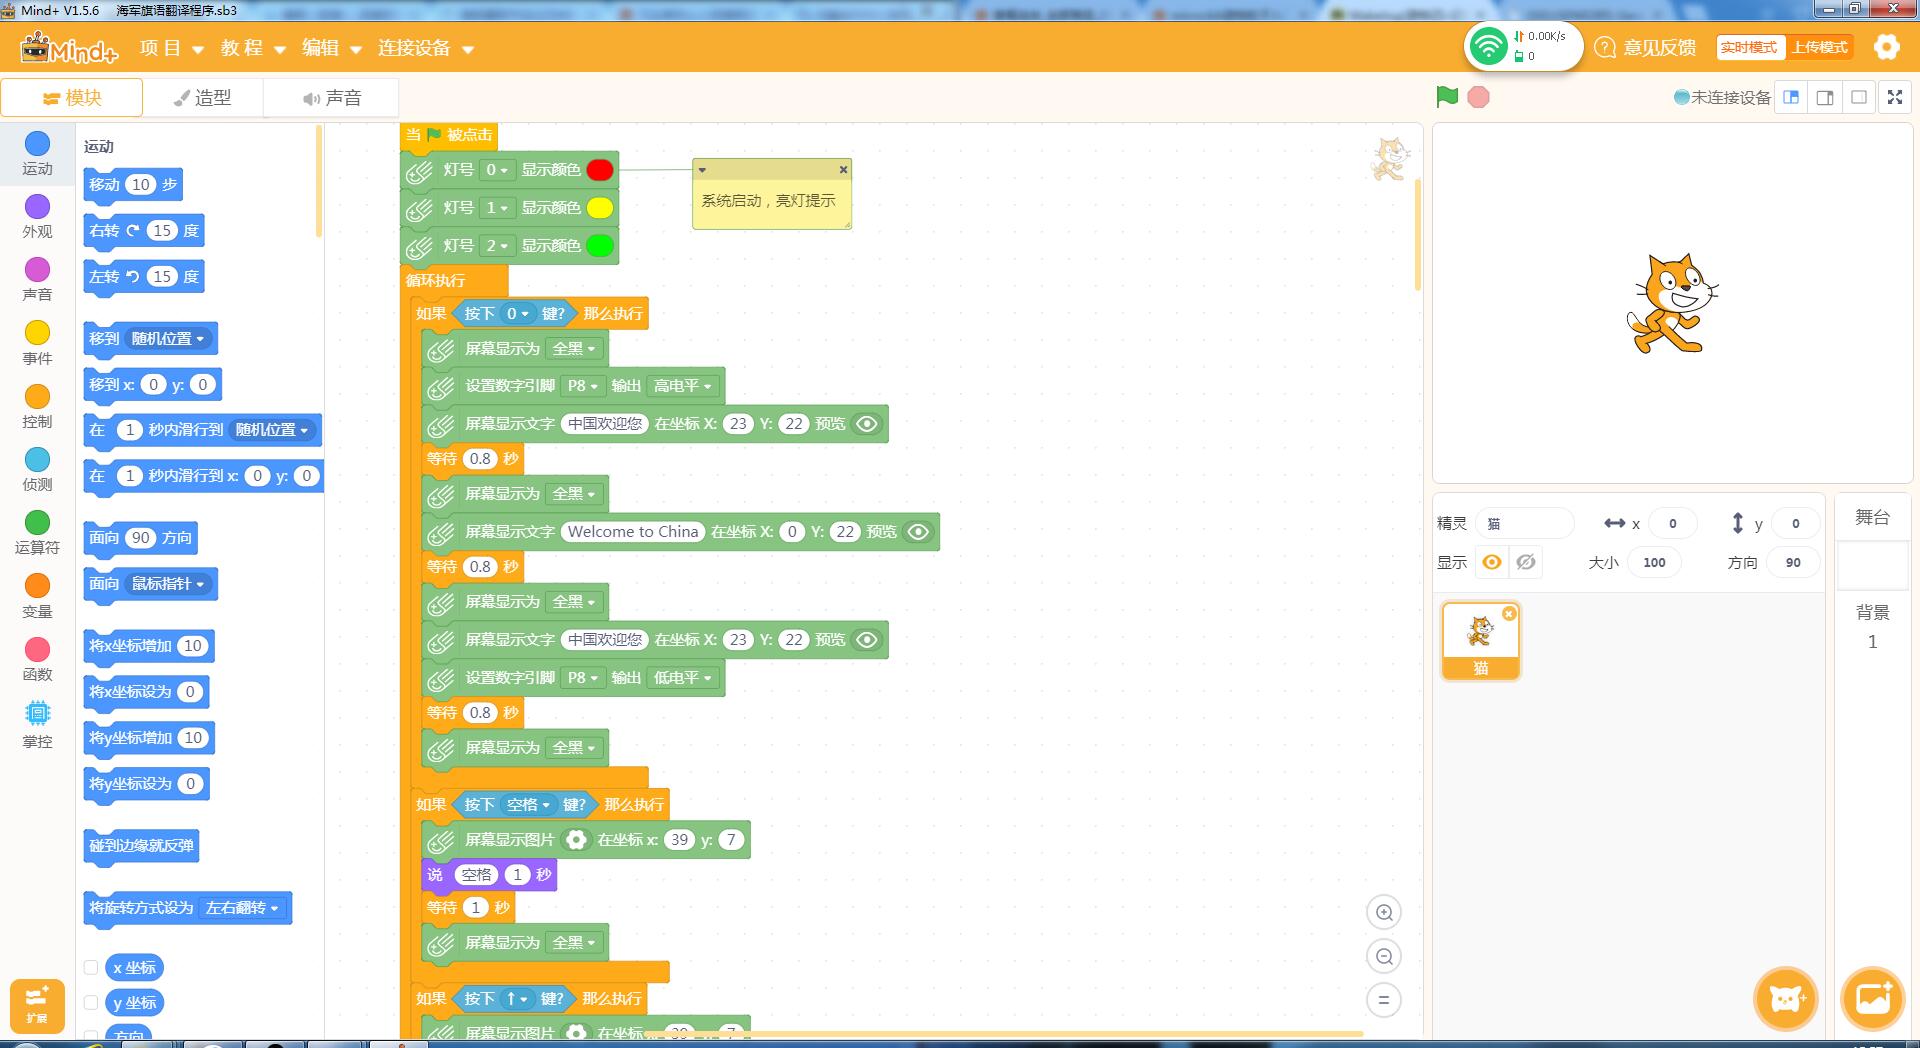Reset workspace zoom to default
The height and width of the screenshot is (1048, 1920).
coord(1384,1000)
